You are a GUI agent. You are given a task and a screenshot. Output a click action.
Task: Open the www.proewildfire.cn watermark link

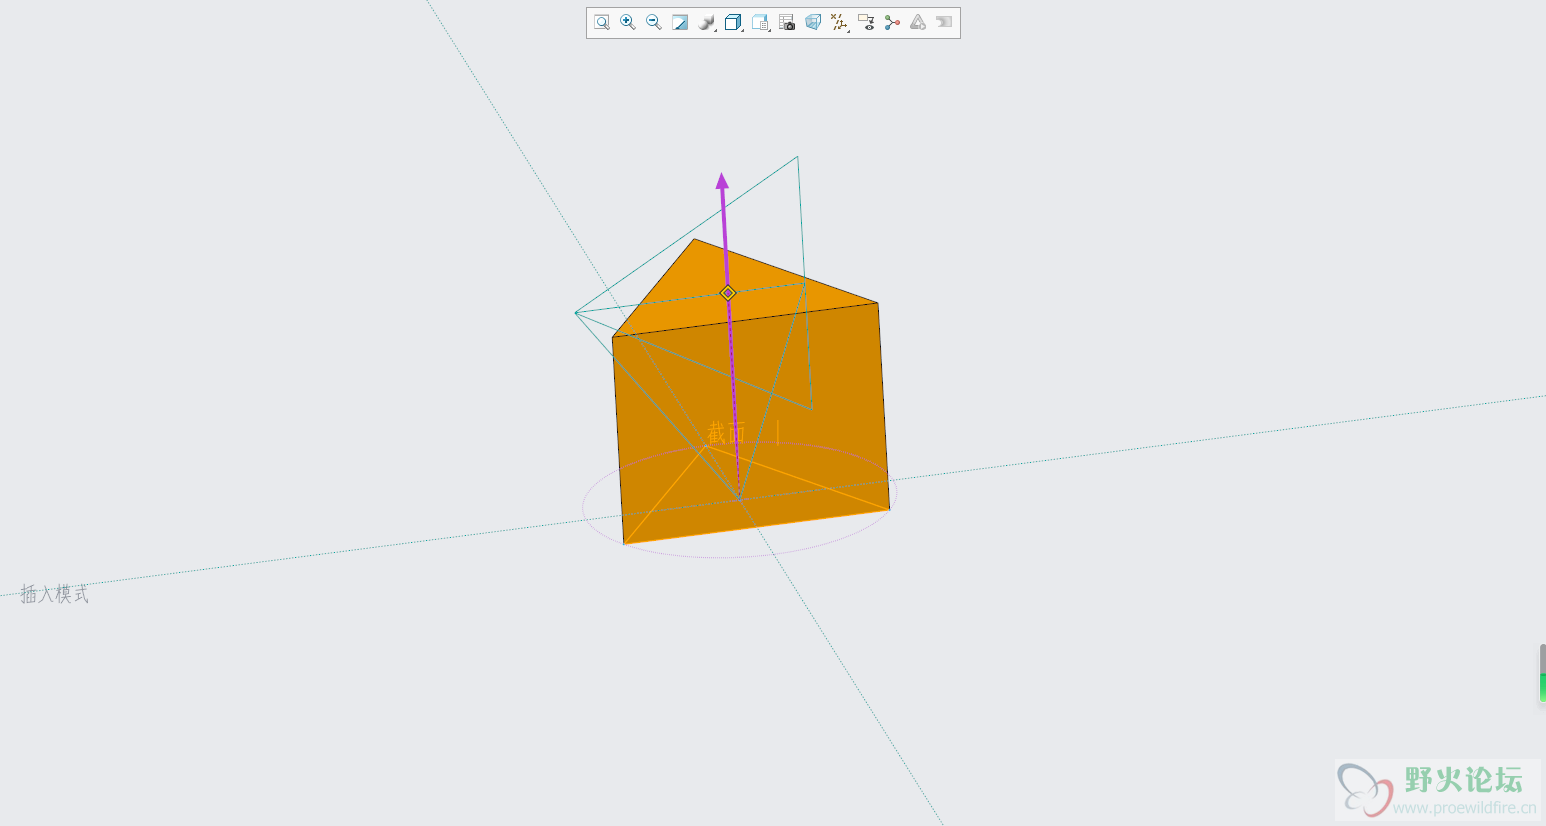coord(1463,808)
